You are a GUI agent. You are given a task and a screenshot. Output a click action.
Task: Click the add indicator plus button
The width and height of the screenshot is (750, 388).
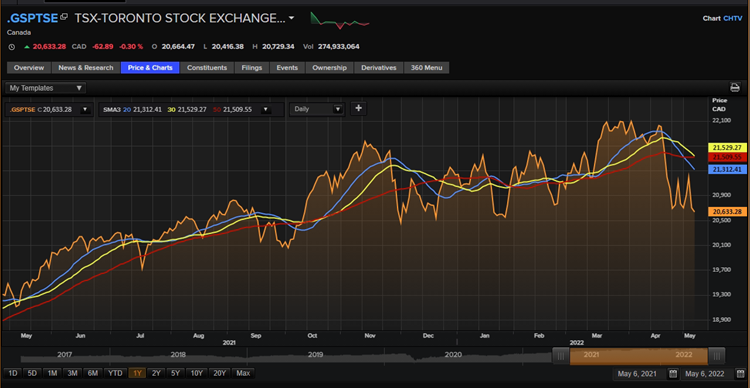pos(358,109)
